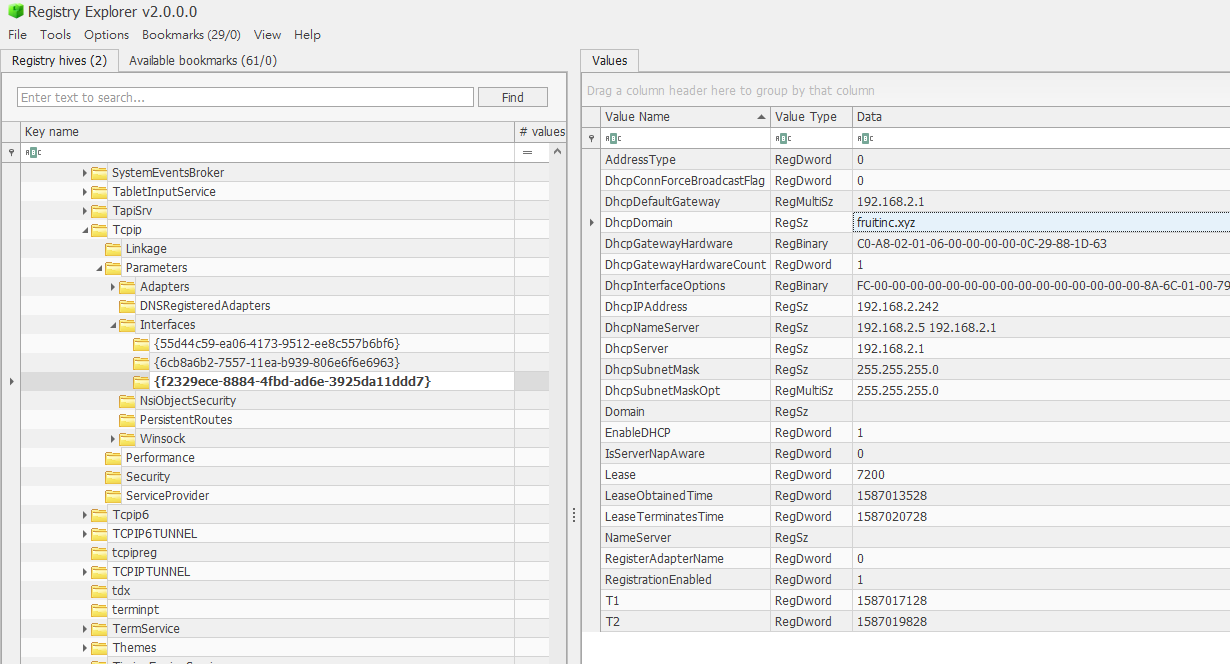
Task: Click the folder icon beside ServiceProvider
Action: click(x=113, y=496)
